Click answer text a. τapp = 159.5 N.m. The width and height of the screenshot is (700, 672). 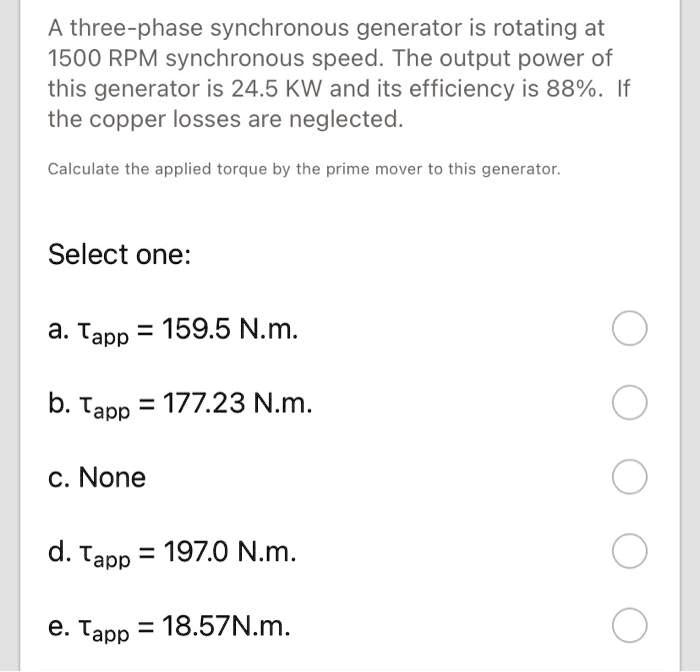[x=173, y=330]
